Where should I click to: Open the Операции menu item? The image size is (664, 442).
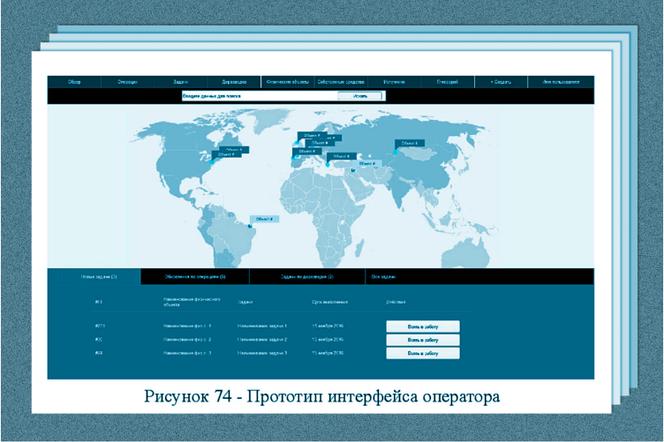click(128, 82)
